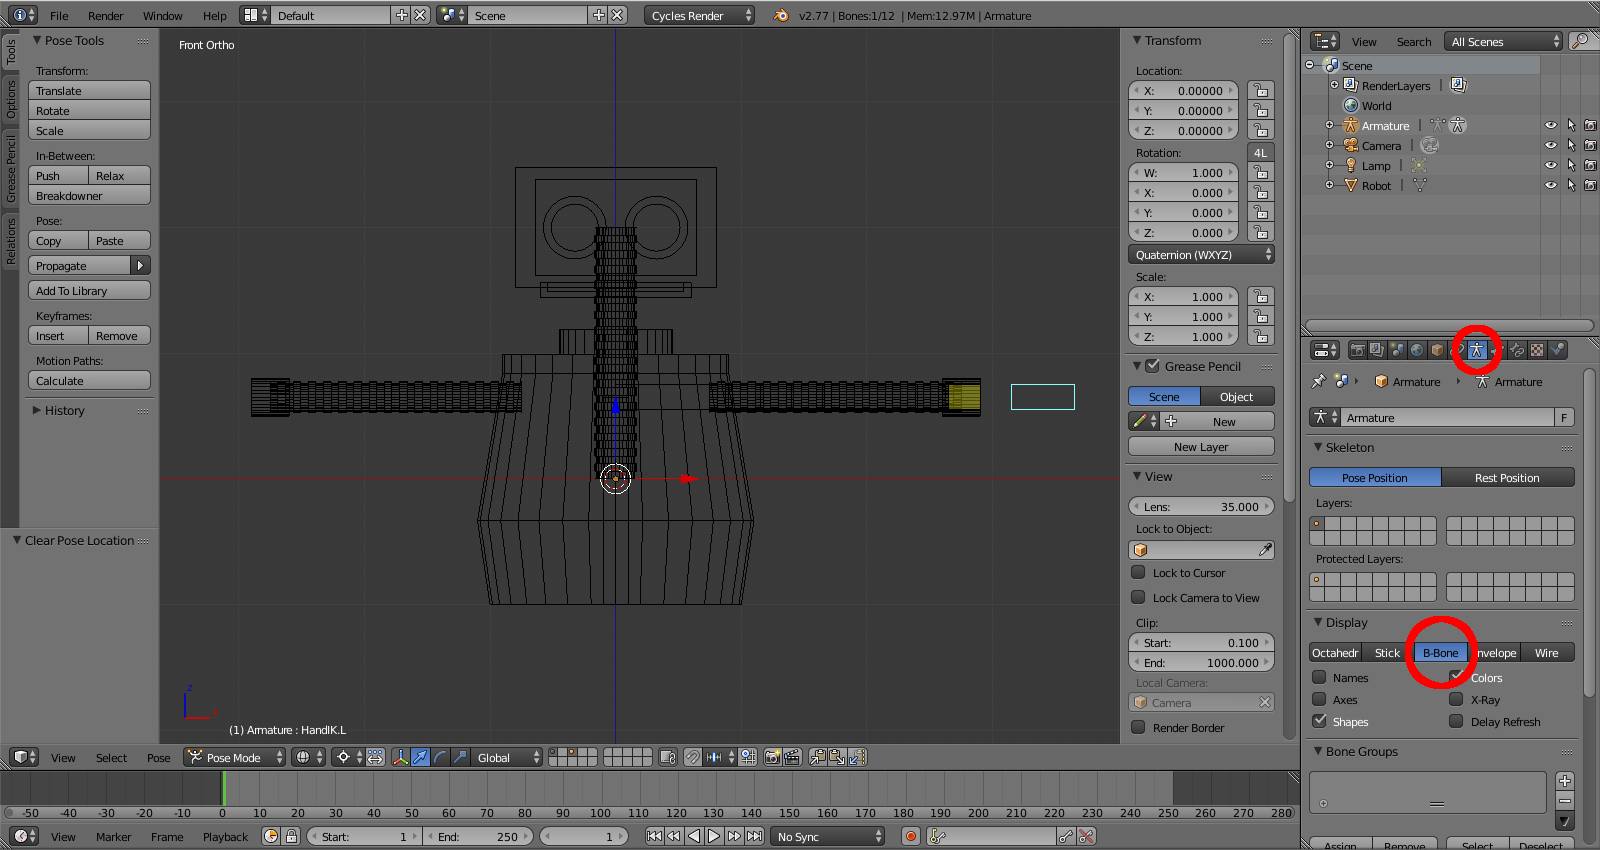Open the Render menu

coord(105,16)
